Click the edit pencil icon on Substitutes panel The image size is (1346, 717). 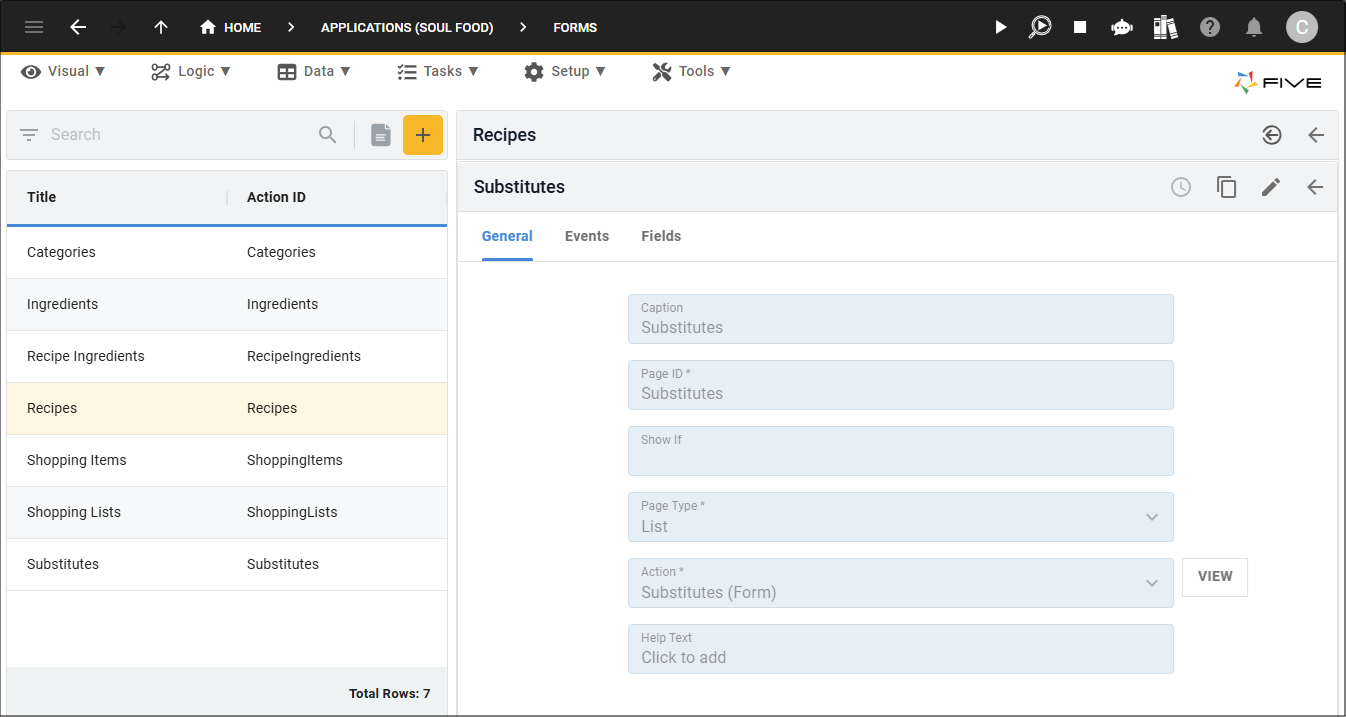pos(1270,187)
